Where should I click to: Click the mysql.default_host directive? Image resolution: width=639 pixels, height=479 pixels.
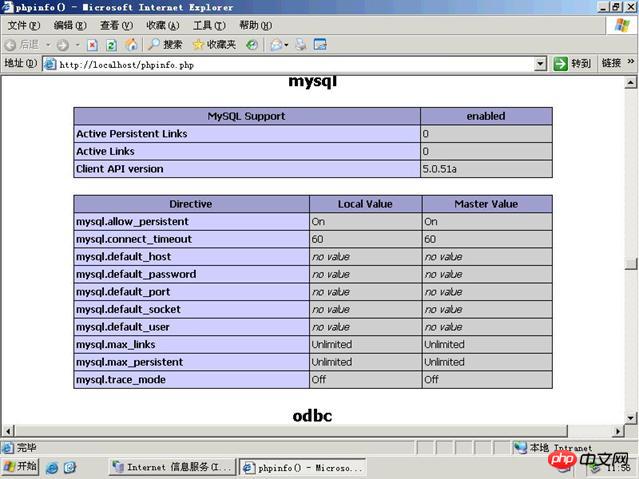(123, 256)
